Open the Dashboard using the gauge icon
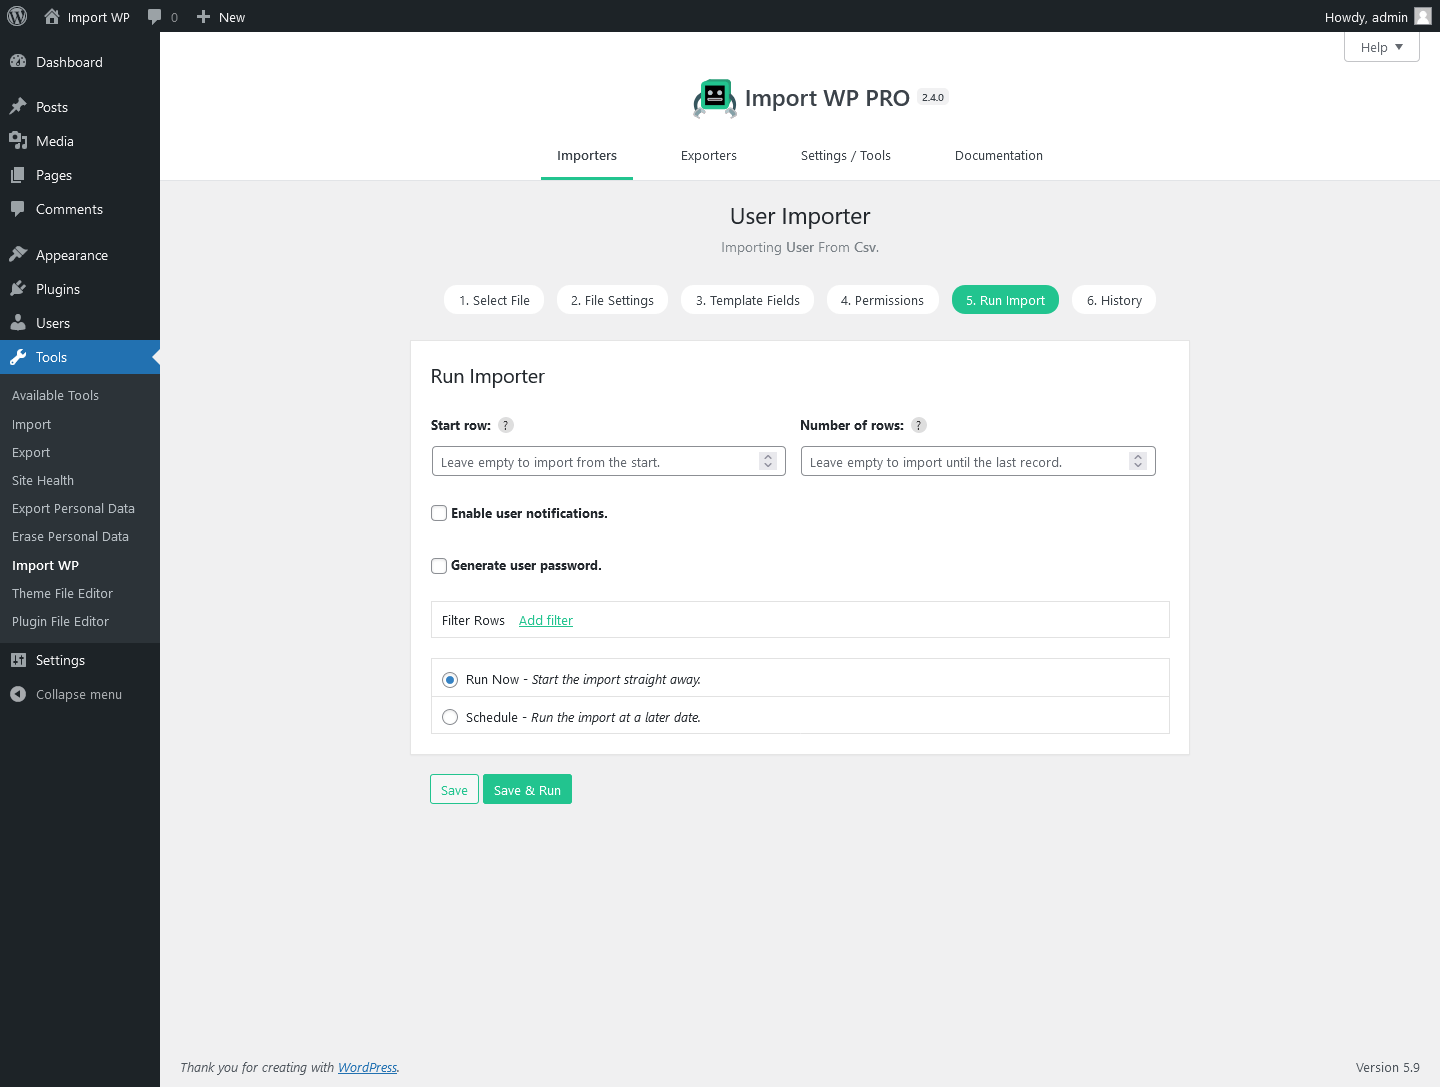The image size is (1440, 1087). [19, 62]
